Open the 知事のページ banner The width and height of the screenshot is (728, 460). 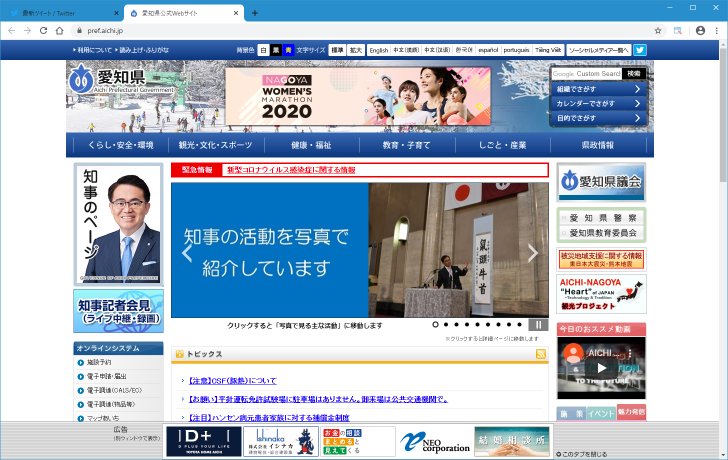[118, 224]
